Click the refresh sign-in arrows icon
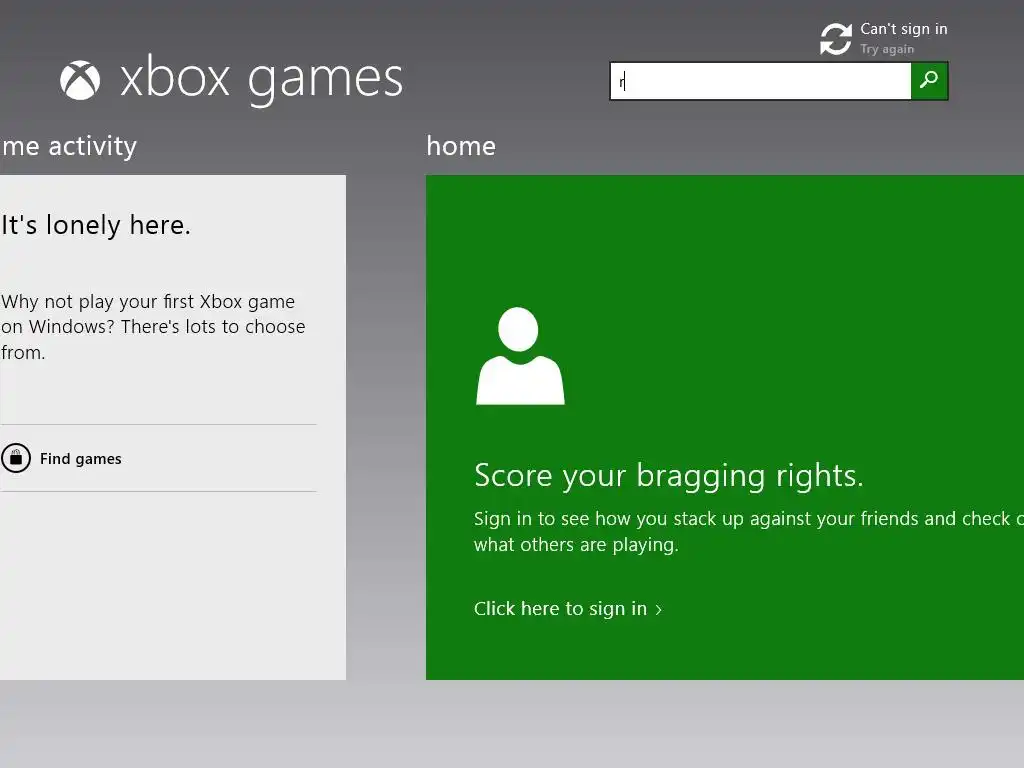The height and width of the screenshot is (768, 1024). 836,39
